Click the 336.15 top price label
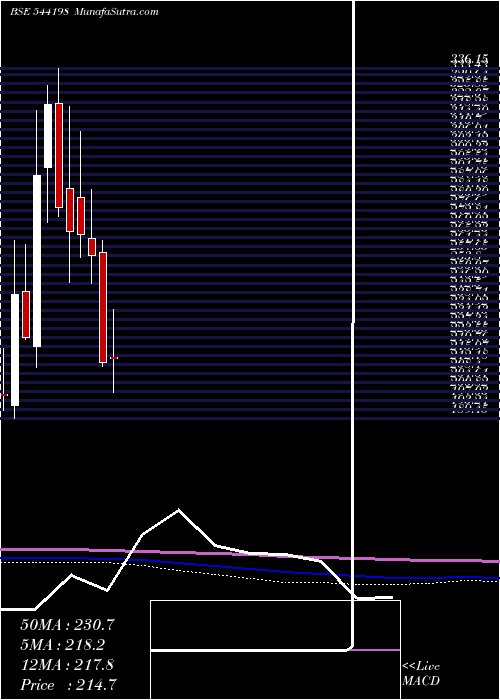 (x=469, y=58)
